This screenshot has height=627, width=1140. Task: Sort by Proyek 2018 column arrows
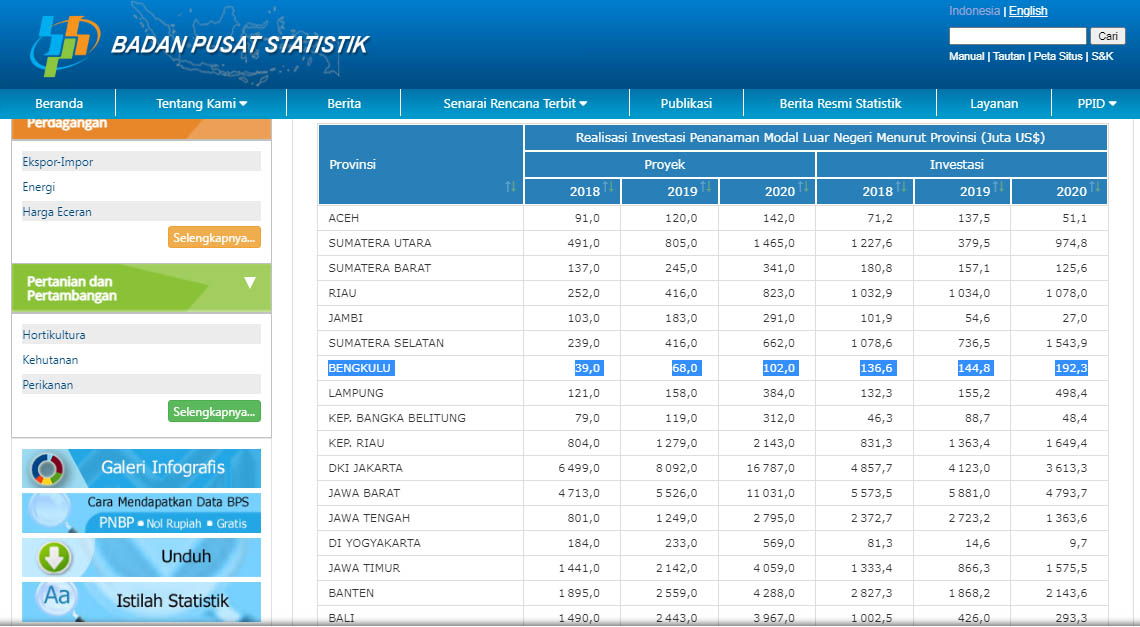(608, 187)
